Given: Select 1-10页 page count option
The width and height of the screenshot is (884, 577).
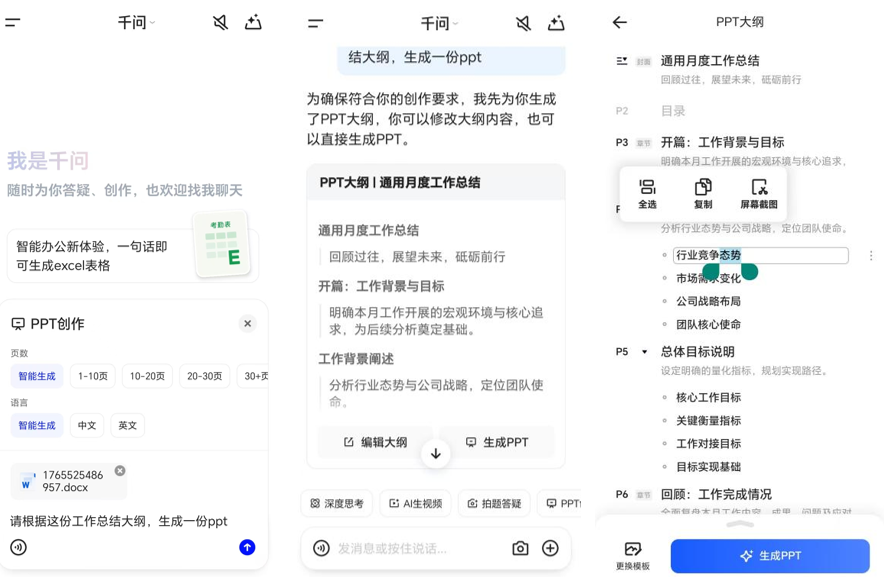Looking at the screenshot, I should pyautogui.click(x=92, y=376).
